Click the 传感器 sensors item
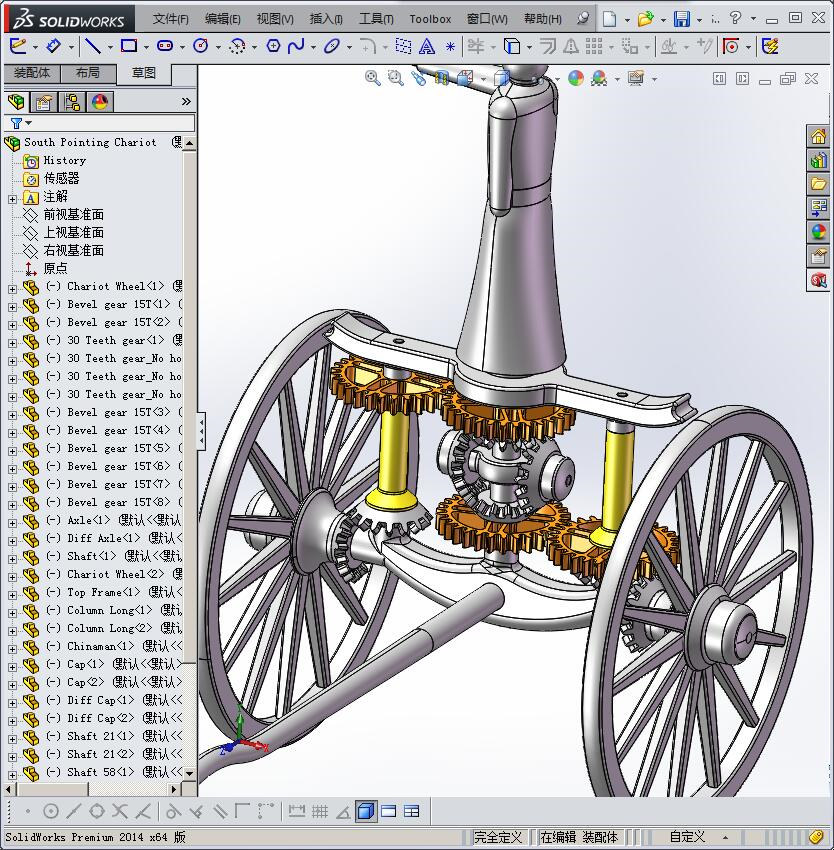This screenshot has height=850, width=834. 61,178
